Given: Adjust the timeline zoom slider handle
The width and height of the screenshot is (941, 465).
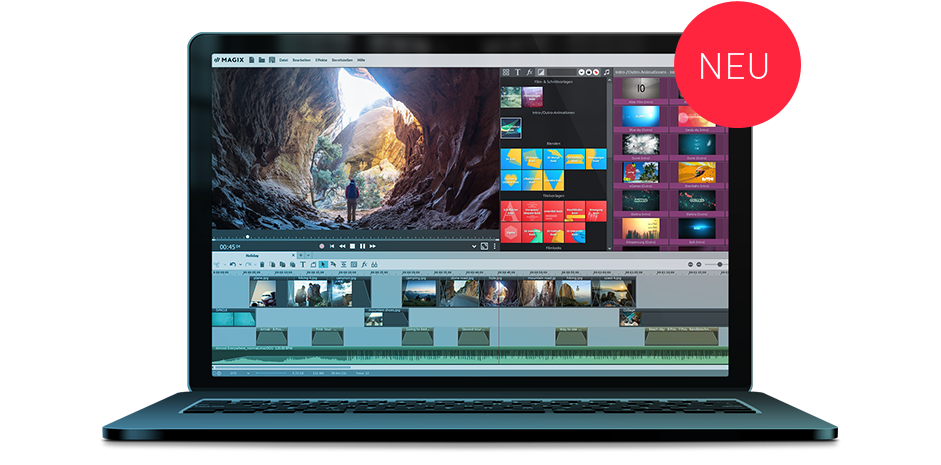Looking at the screenshot, I should coord(721,264).
